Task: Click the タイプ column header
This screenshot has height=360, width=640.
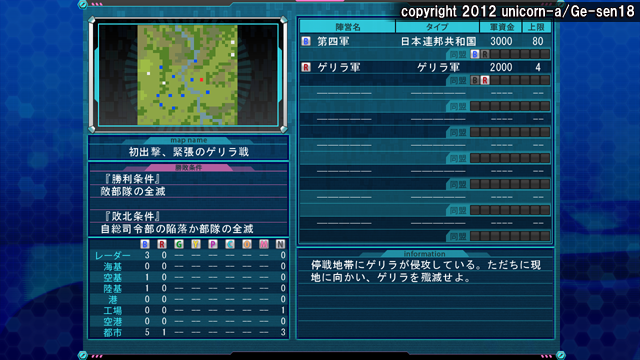Action: [x=437, y=27]
